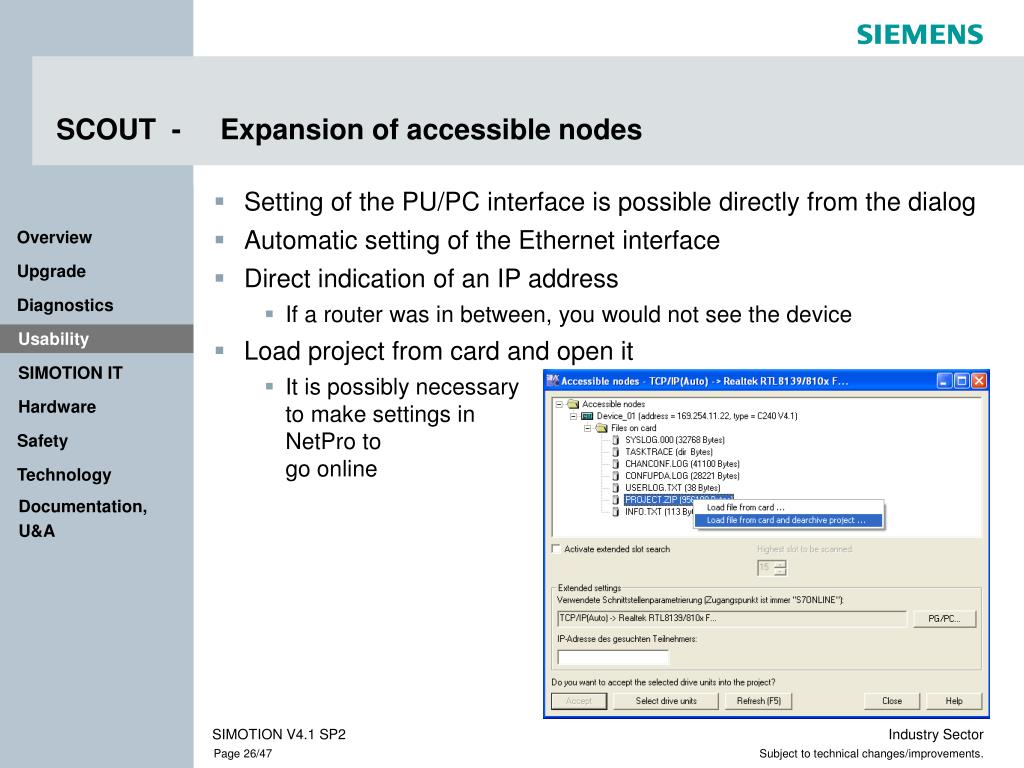Collapse the Device_01 tree node
Image resolution: width=1024 pixels, height=768 pixels.
click(x=573, y=416)
